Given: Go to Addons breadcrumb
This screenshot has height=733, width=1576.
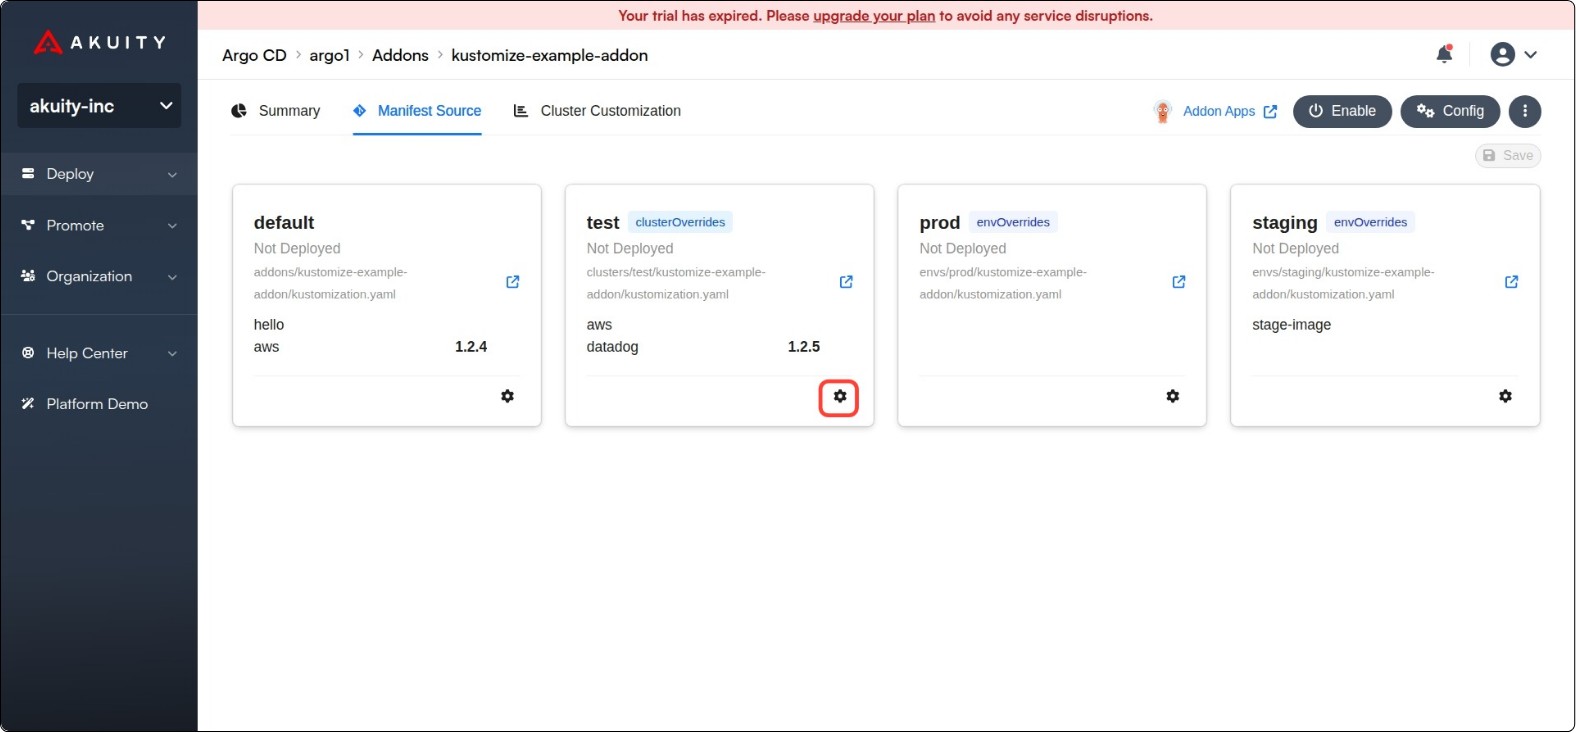Looking at the screenshot, I should pyautogui.click(x=400, y=56).
